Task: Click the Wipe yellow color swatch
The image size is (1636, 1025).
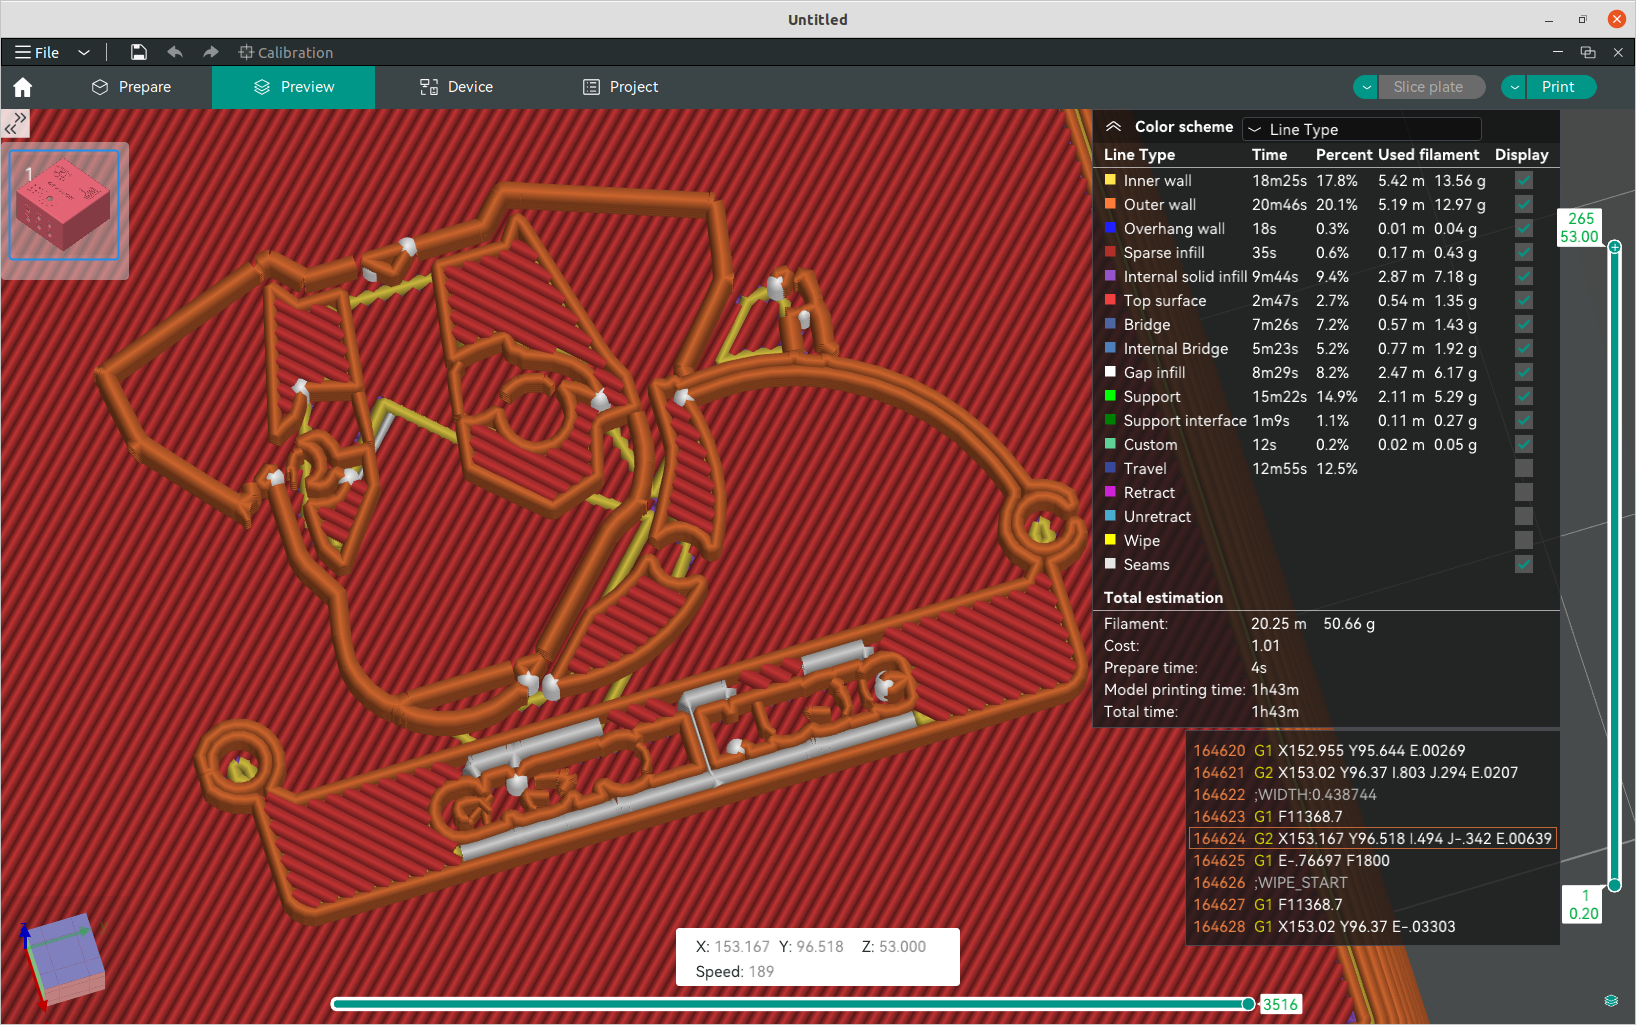Action: point(1110,540)
